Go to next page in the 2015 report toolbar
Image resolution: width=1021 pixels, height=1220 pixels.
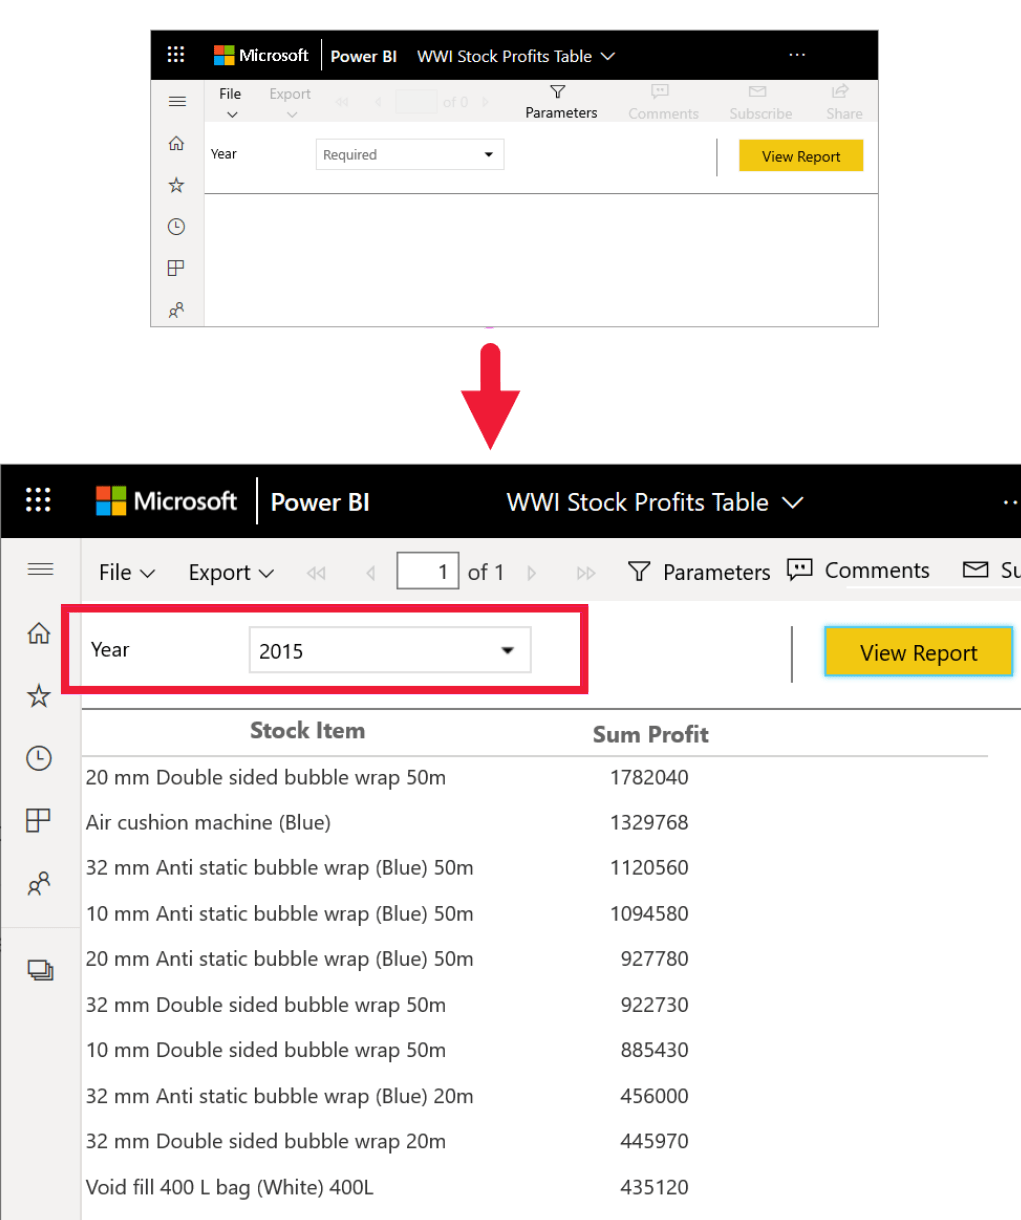coord(532,573)
